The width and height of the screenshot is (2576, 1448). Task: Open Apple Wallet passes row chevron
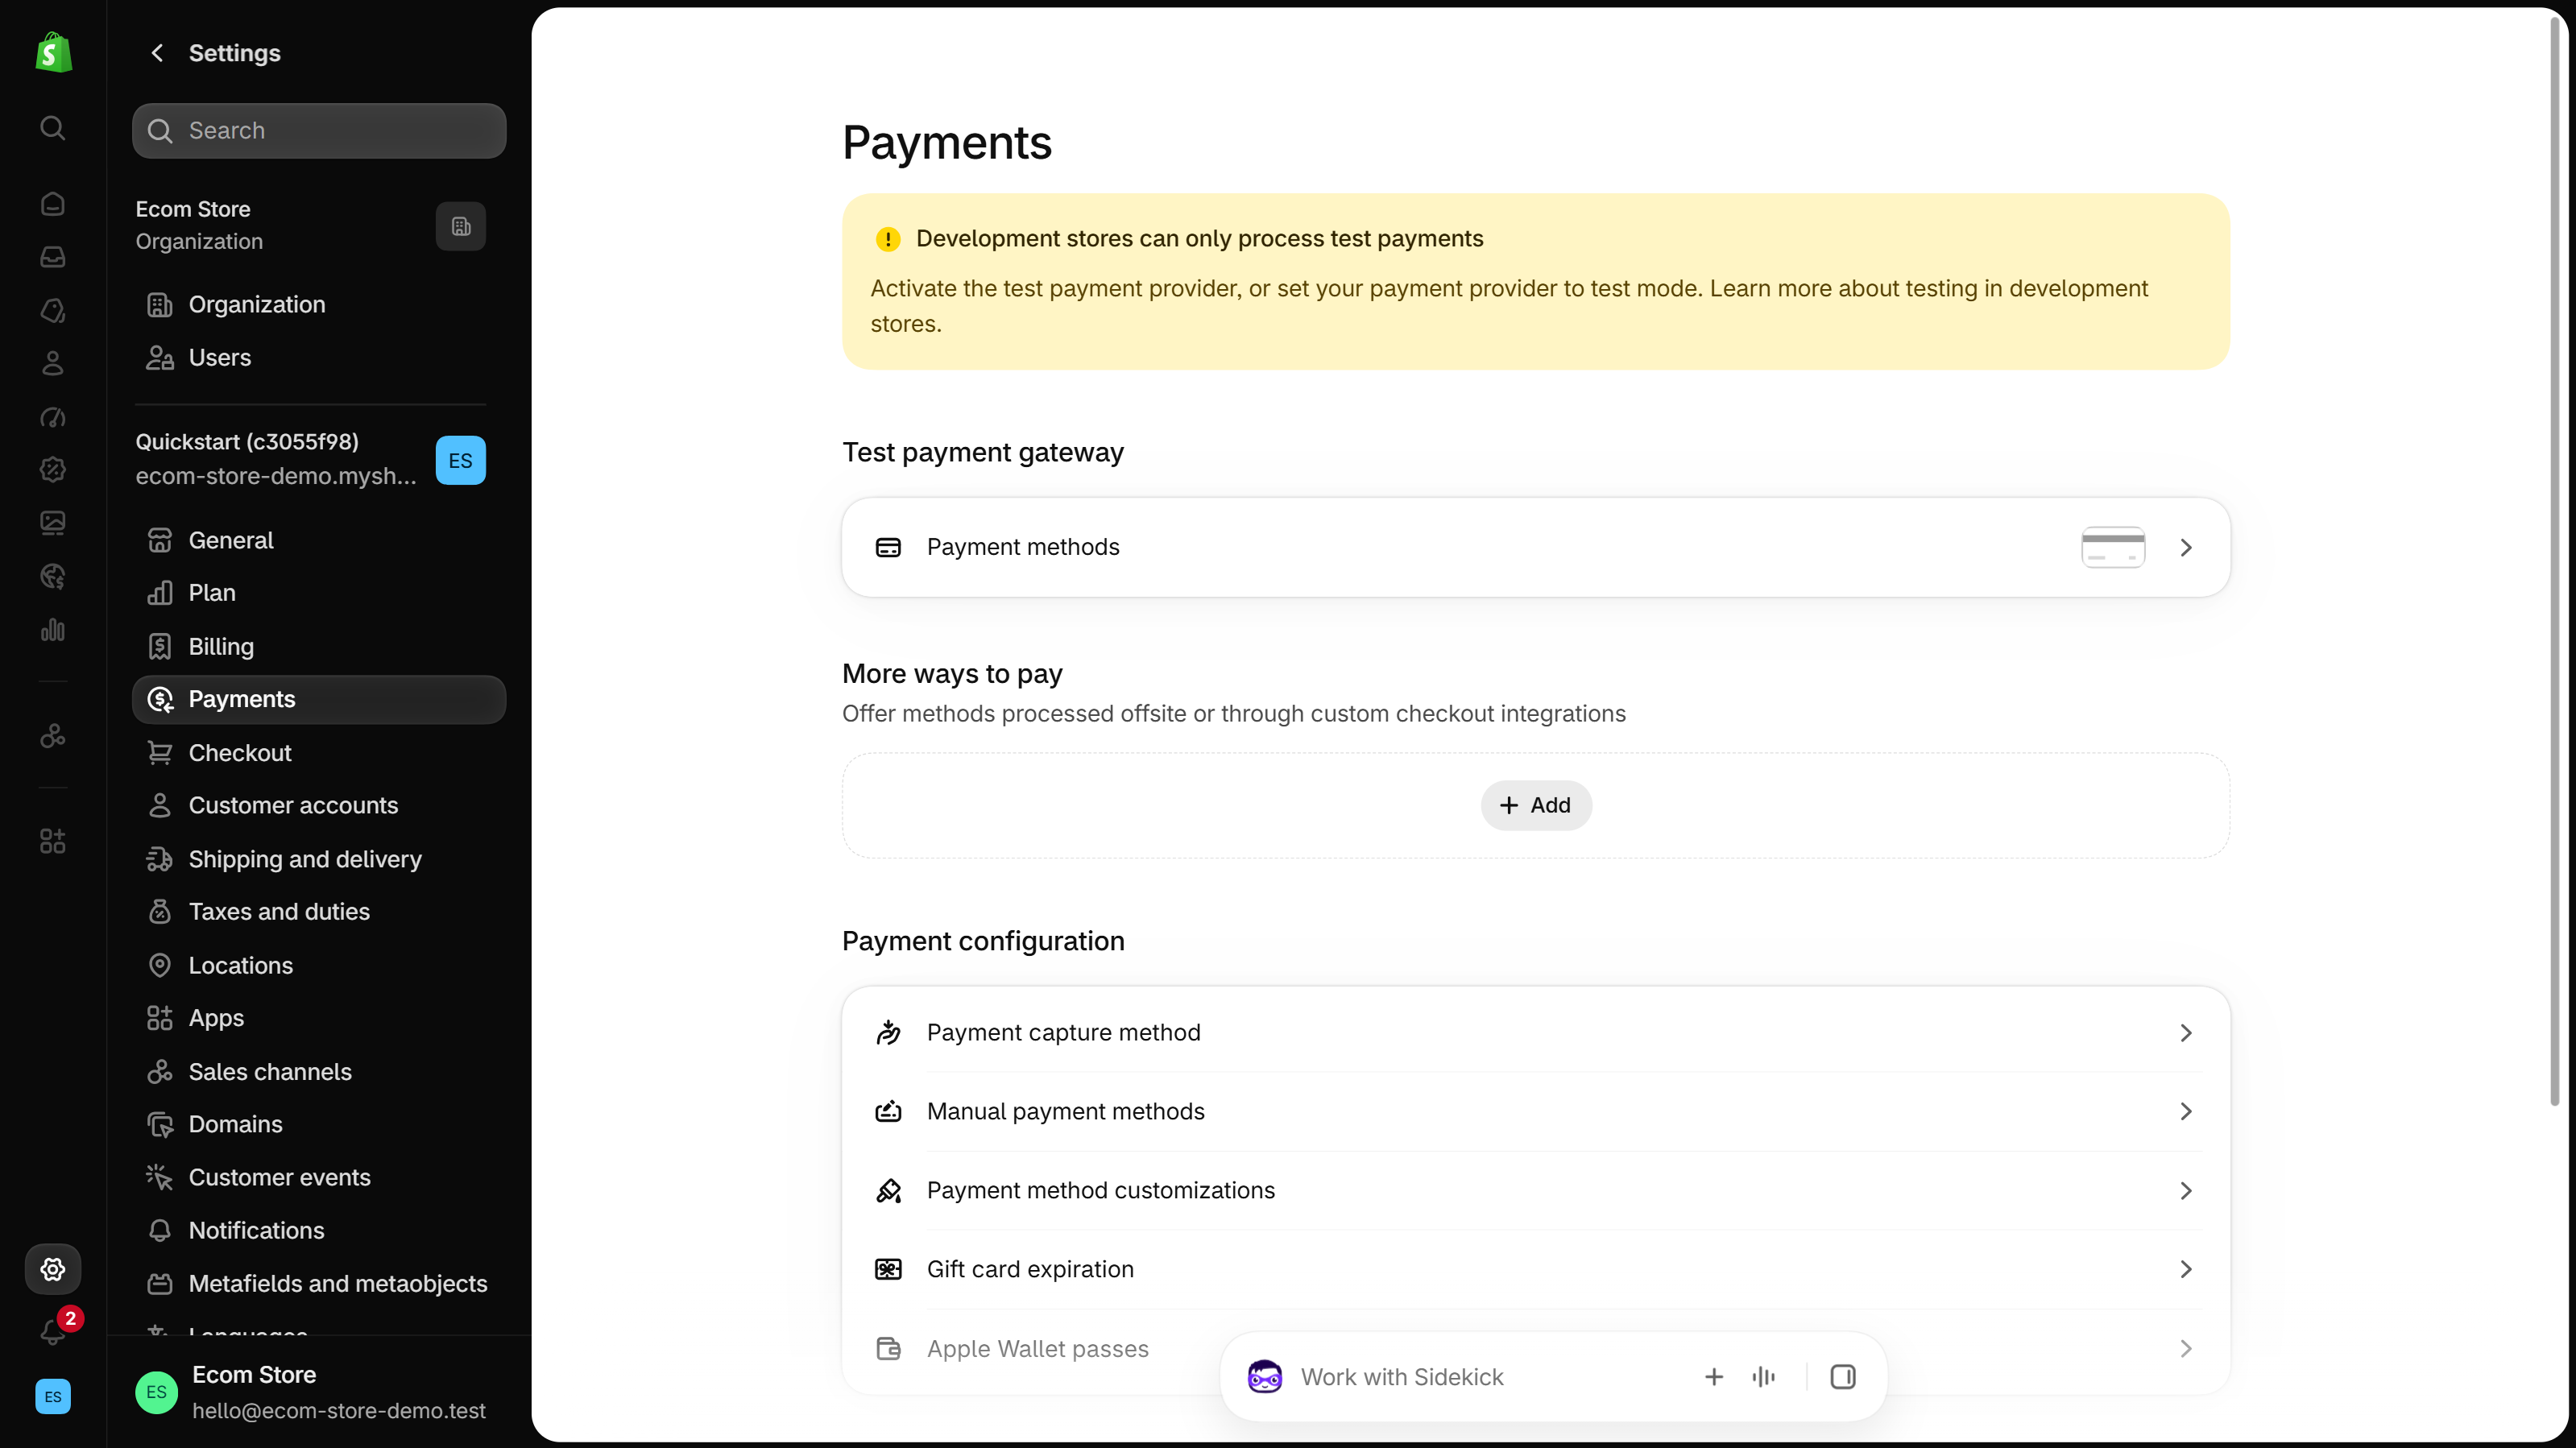click(x=2186, y=1348)
